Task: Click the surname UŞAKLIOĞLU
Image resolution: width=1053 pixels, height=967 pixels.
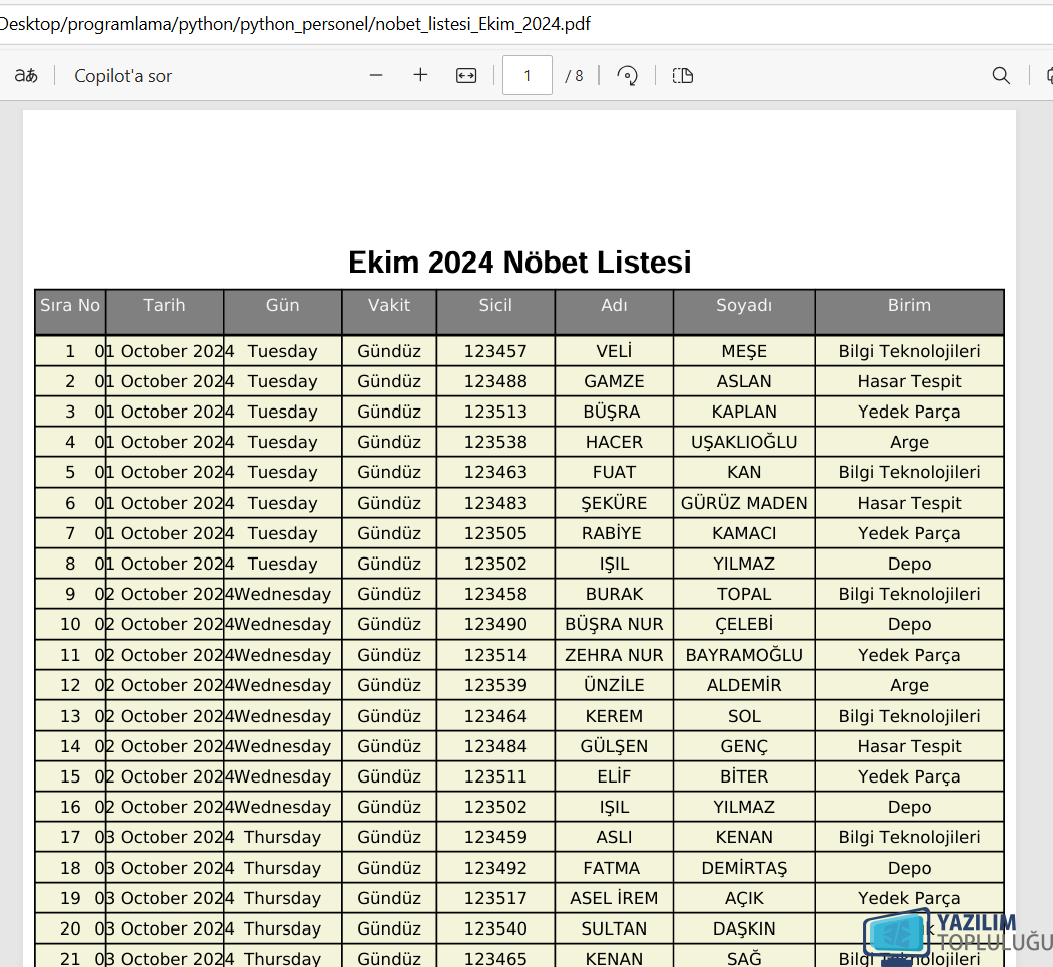Action: coord(744,443)
